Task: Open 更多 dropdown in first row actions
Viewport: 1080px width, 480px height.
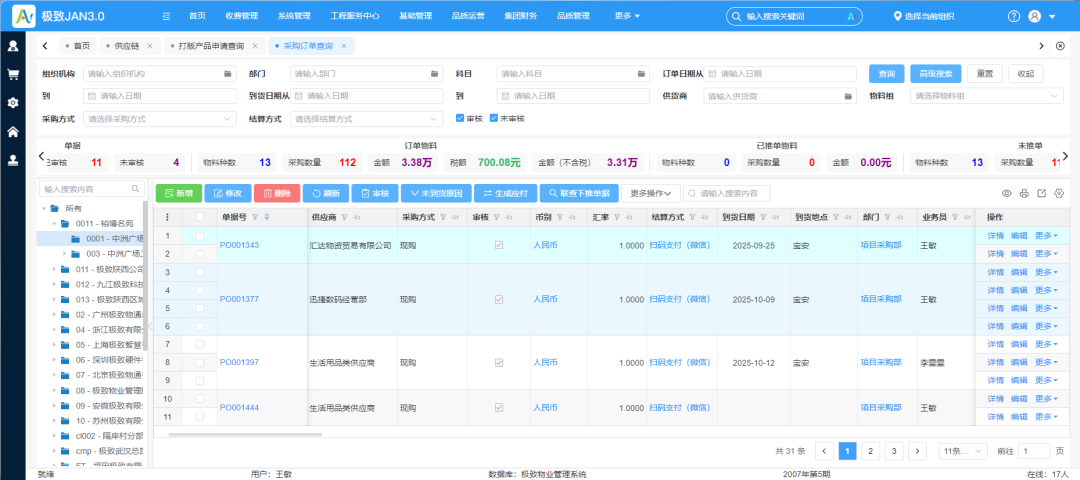Action: (x=1046, y=236)
